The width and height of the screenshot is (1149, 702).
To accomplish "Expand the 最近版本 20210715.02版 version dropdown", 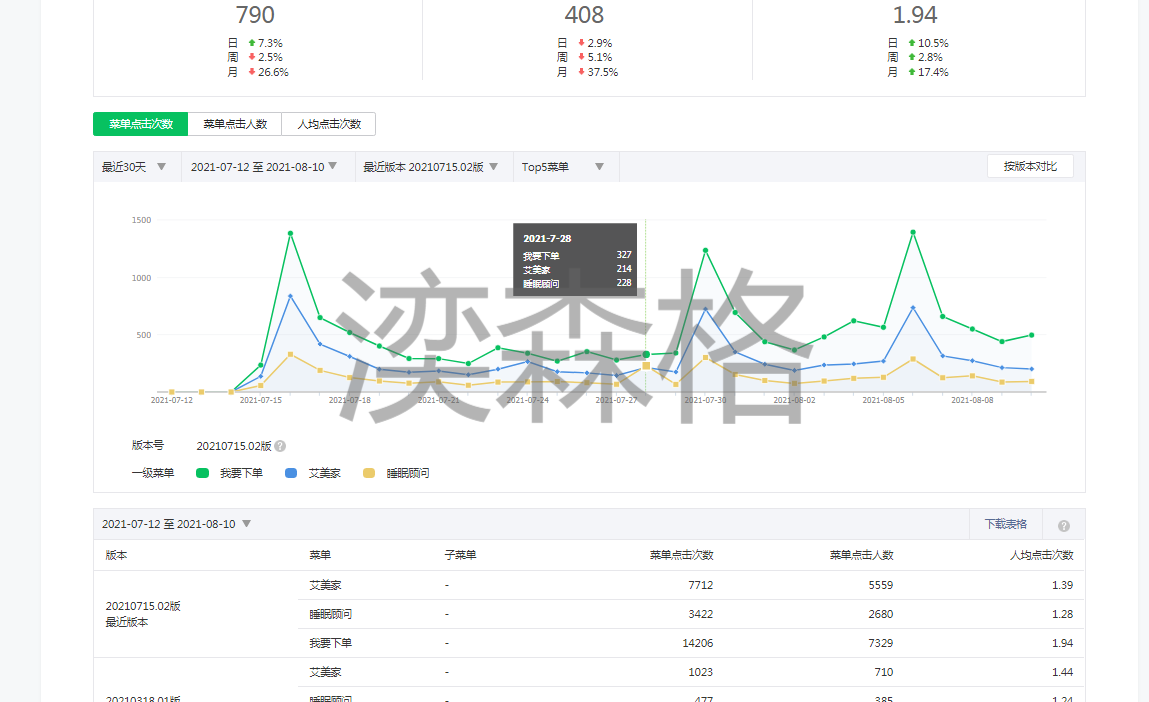I will pos(430,167).
